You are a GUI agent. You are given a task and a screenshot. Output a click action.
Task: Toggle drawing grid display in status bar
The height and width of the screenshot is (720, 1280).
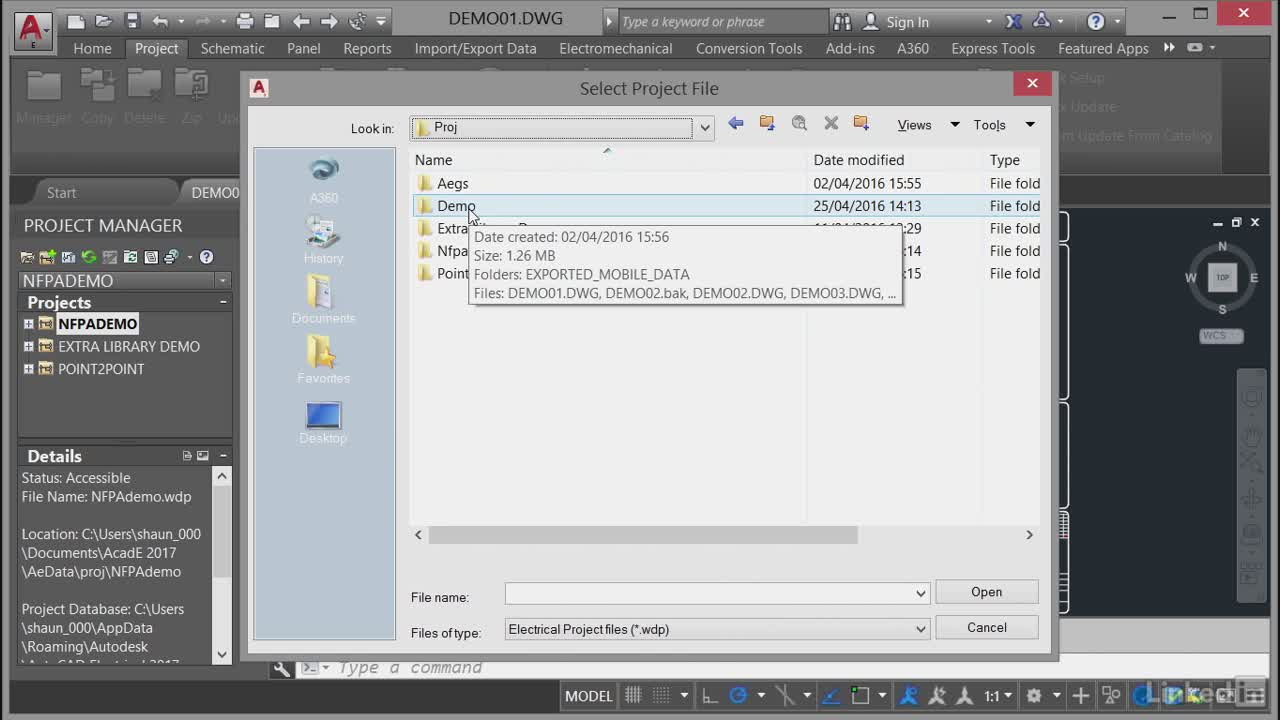[x=633, y=696]
